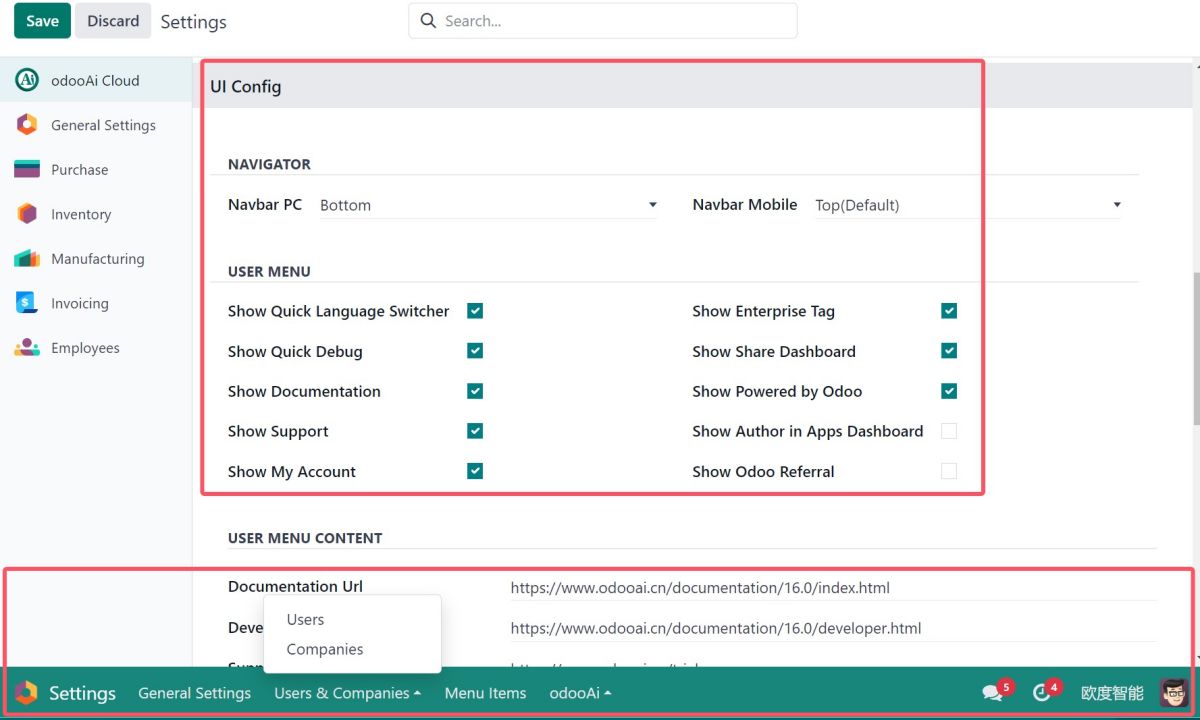This screenshot has height=720, width=1200.
Task: Open the Menu Items navbar entry
Action: (x=485, y=693)
